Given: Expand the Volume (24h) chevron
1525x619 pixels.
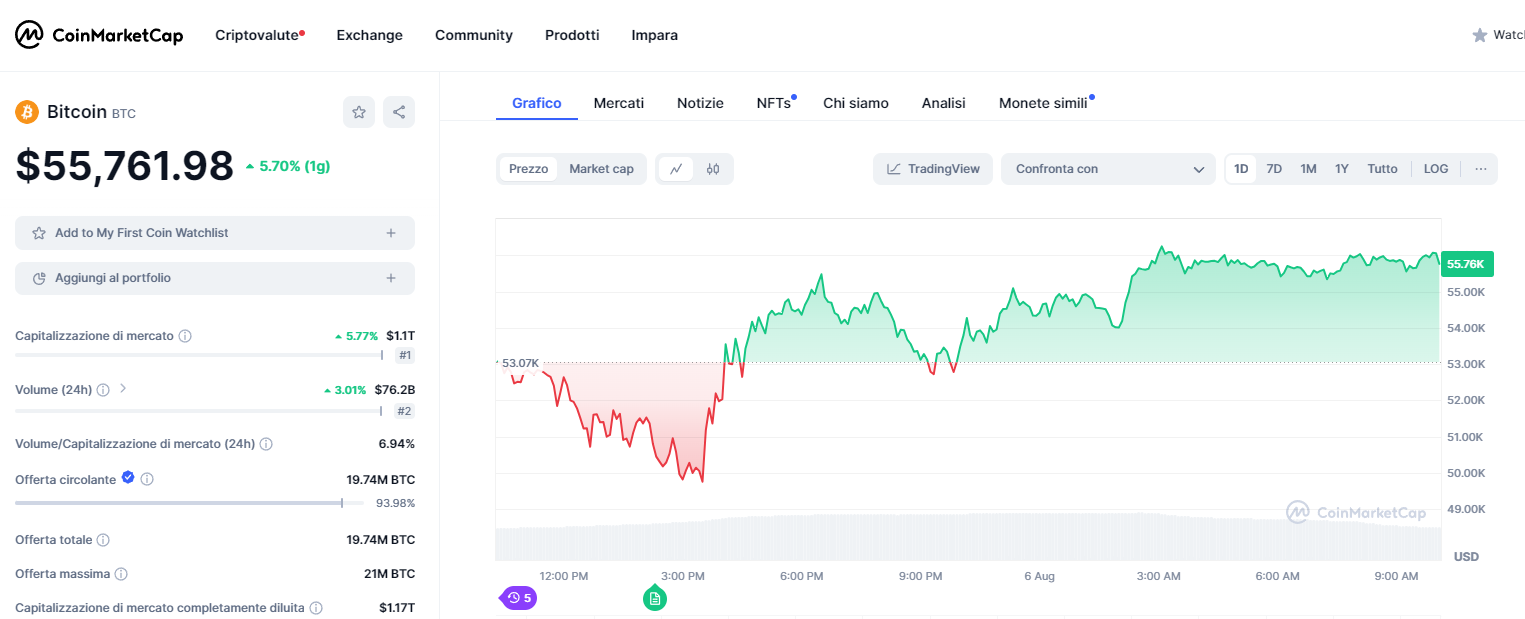Looking at the screenshot, I should (x=123, y=388).
